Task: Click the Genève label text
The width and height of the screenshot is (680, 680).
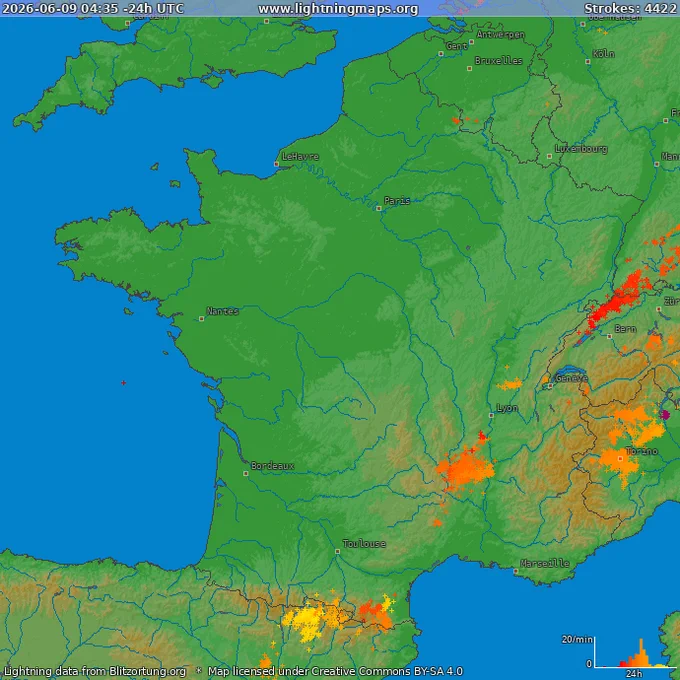Action: coord(572,378)
